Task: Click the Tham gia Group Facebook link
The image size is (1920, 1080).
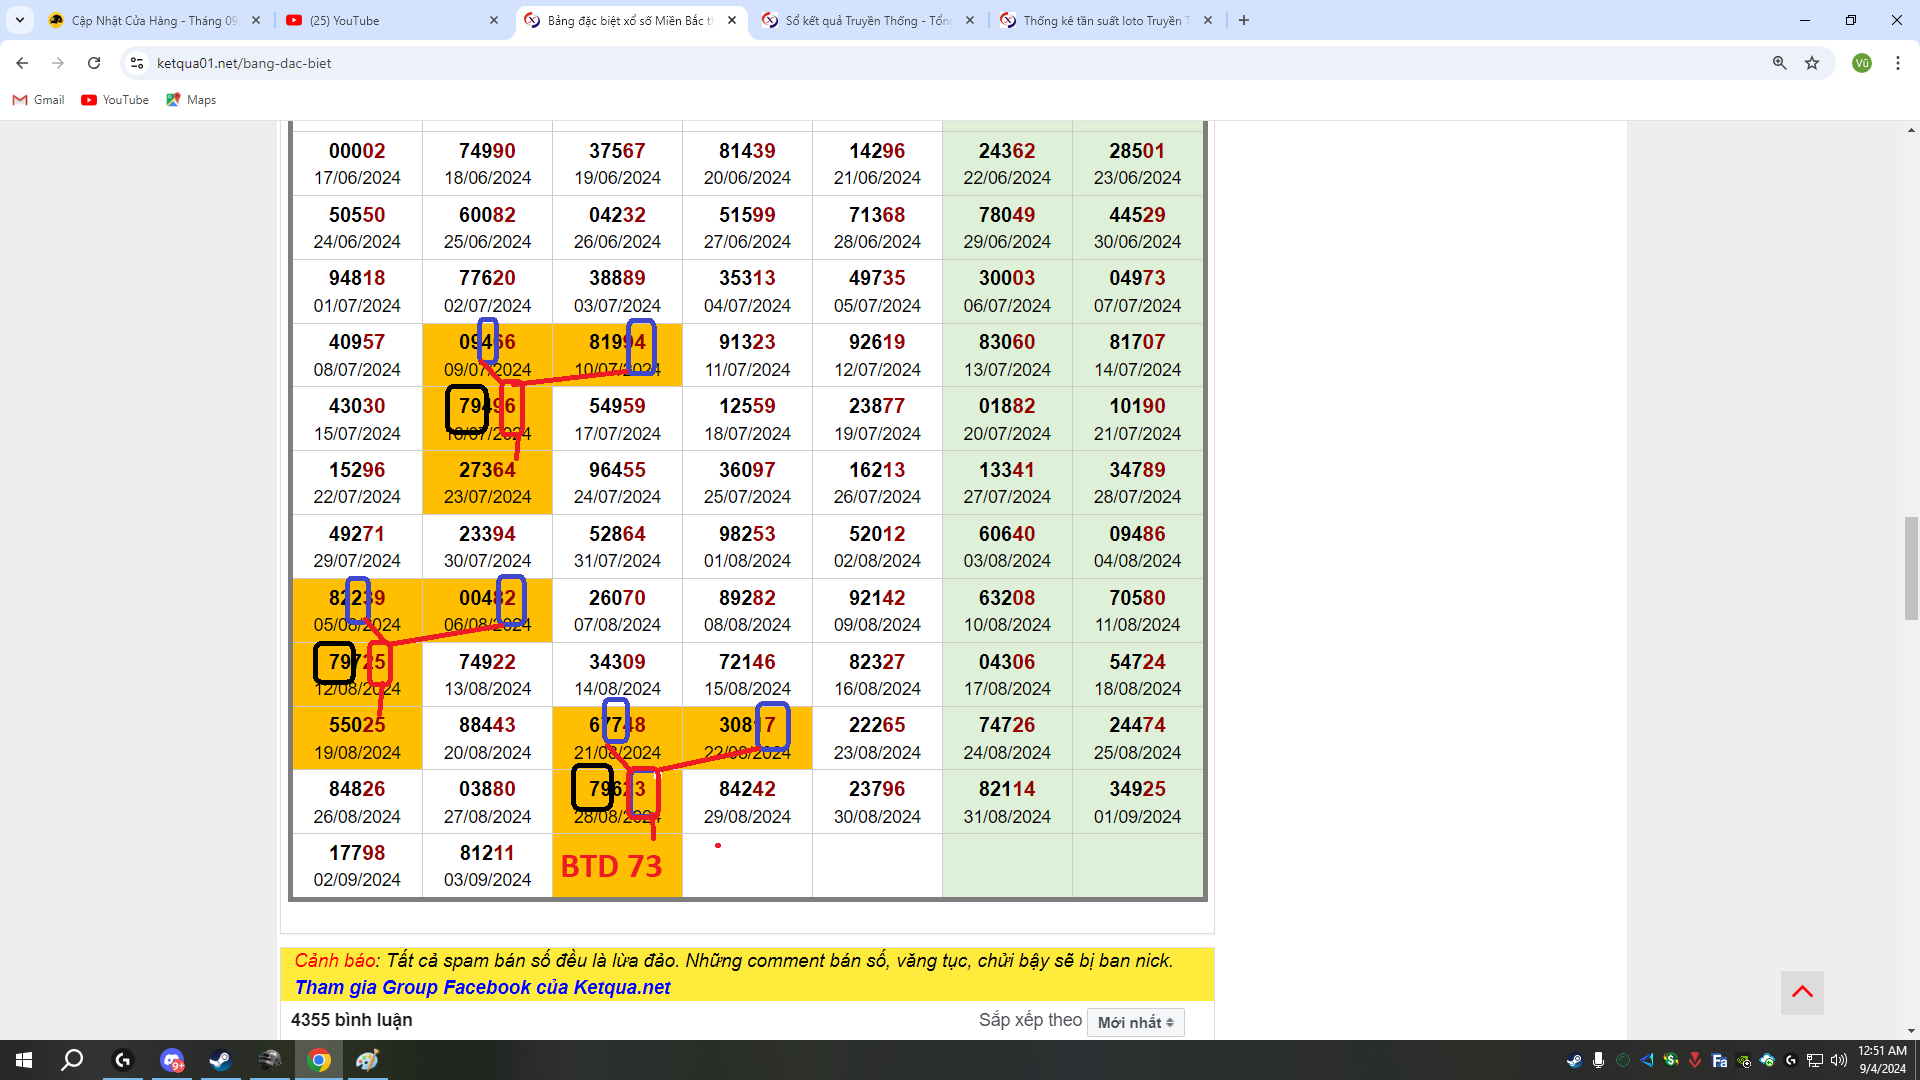Action: pyautogui.click(x=482, y=987)
